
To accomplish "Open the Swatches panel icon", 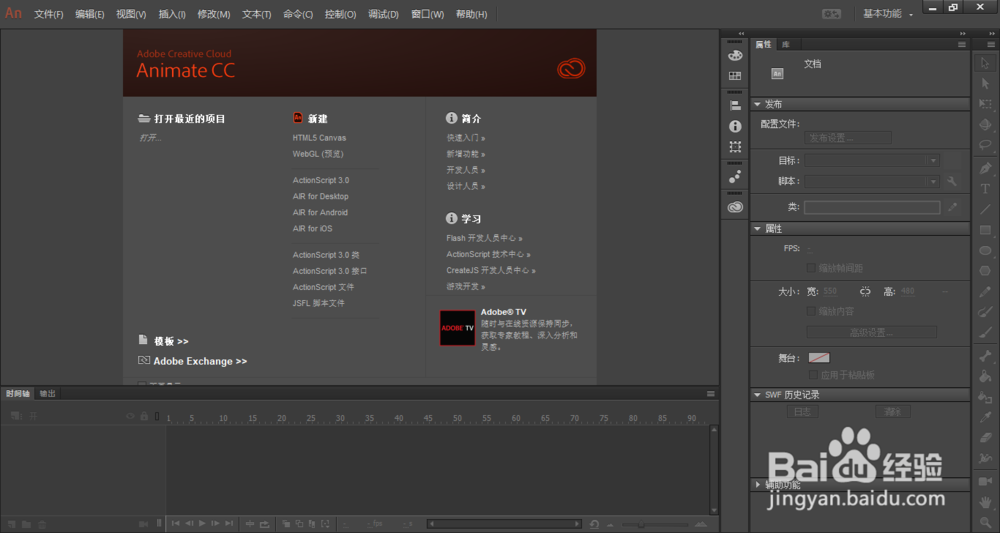I will point(735,76).
